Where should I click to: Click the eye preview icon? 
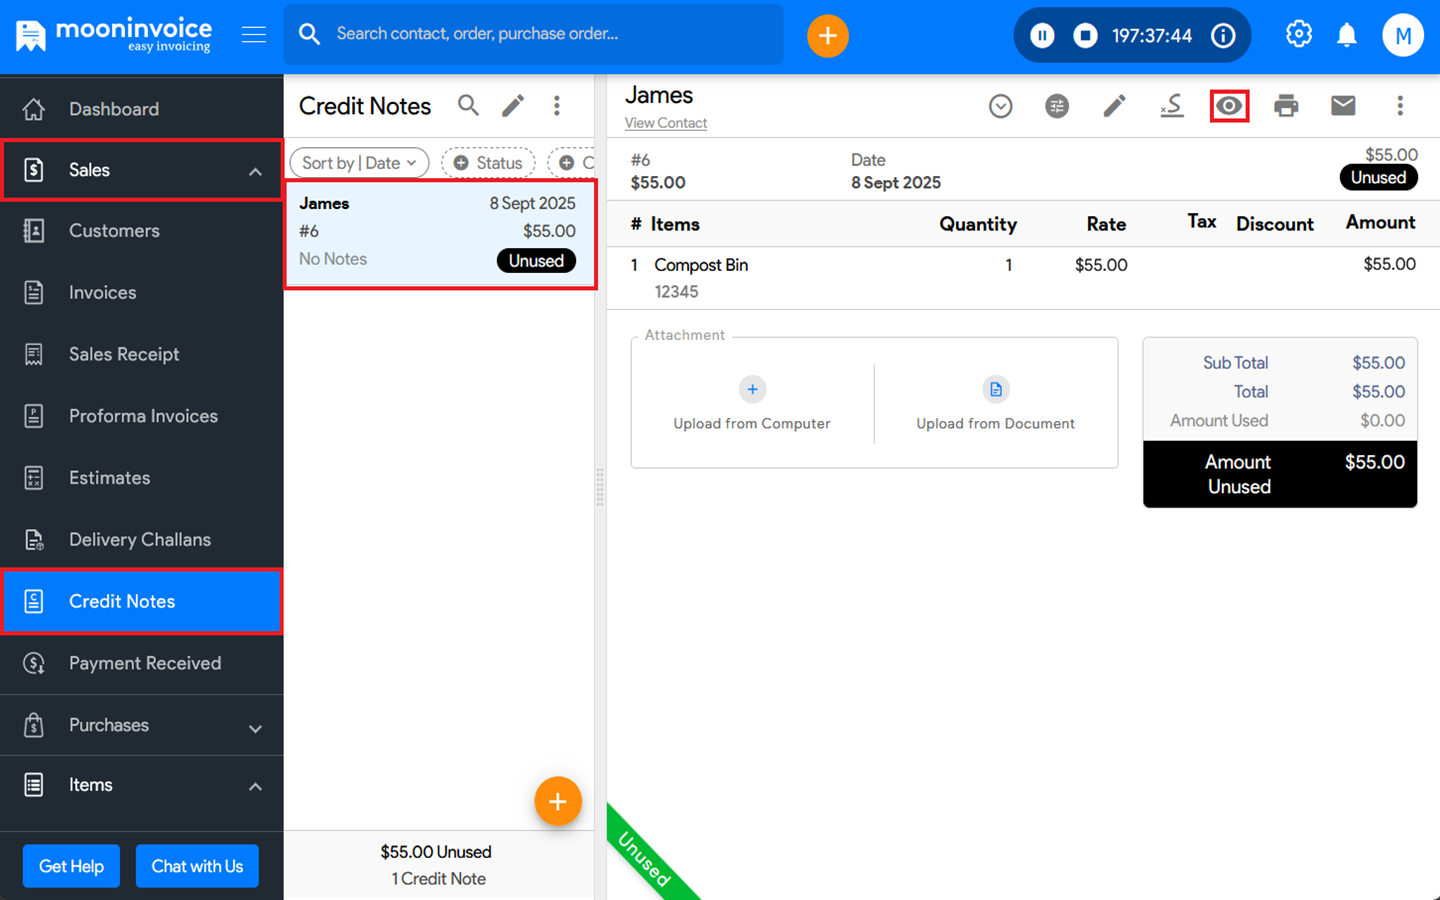[x=1229, y=106]
